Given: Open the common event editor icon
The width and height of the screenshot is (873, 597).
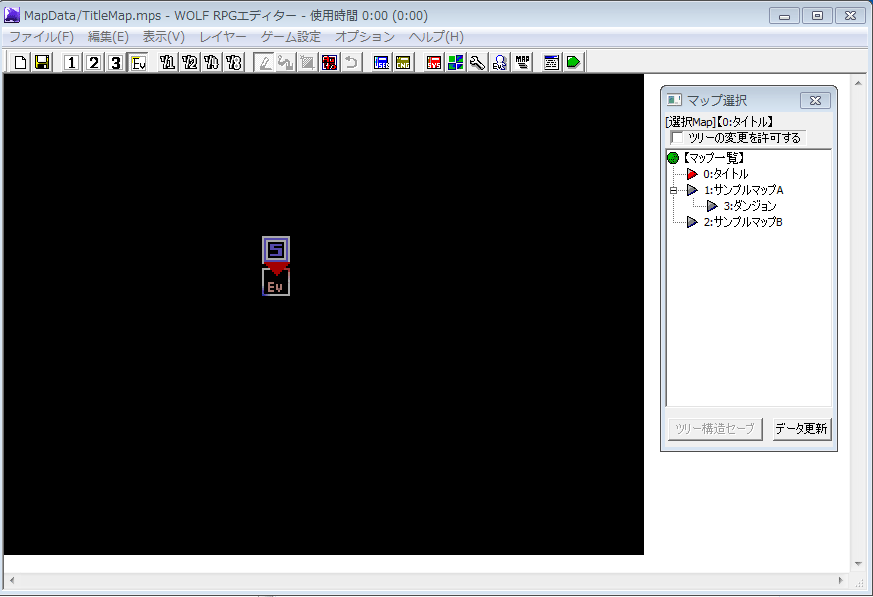Looking at the screenshot, I should click(499, 62).
